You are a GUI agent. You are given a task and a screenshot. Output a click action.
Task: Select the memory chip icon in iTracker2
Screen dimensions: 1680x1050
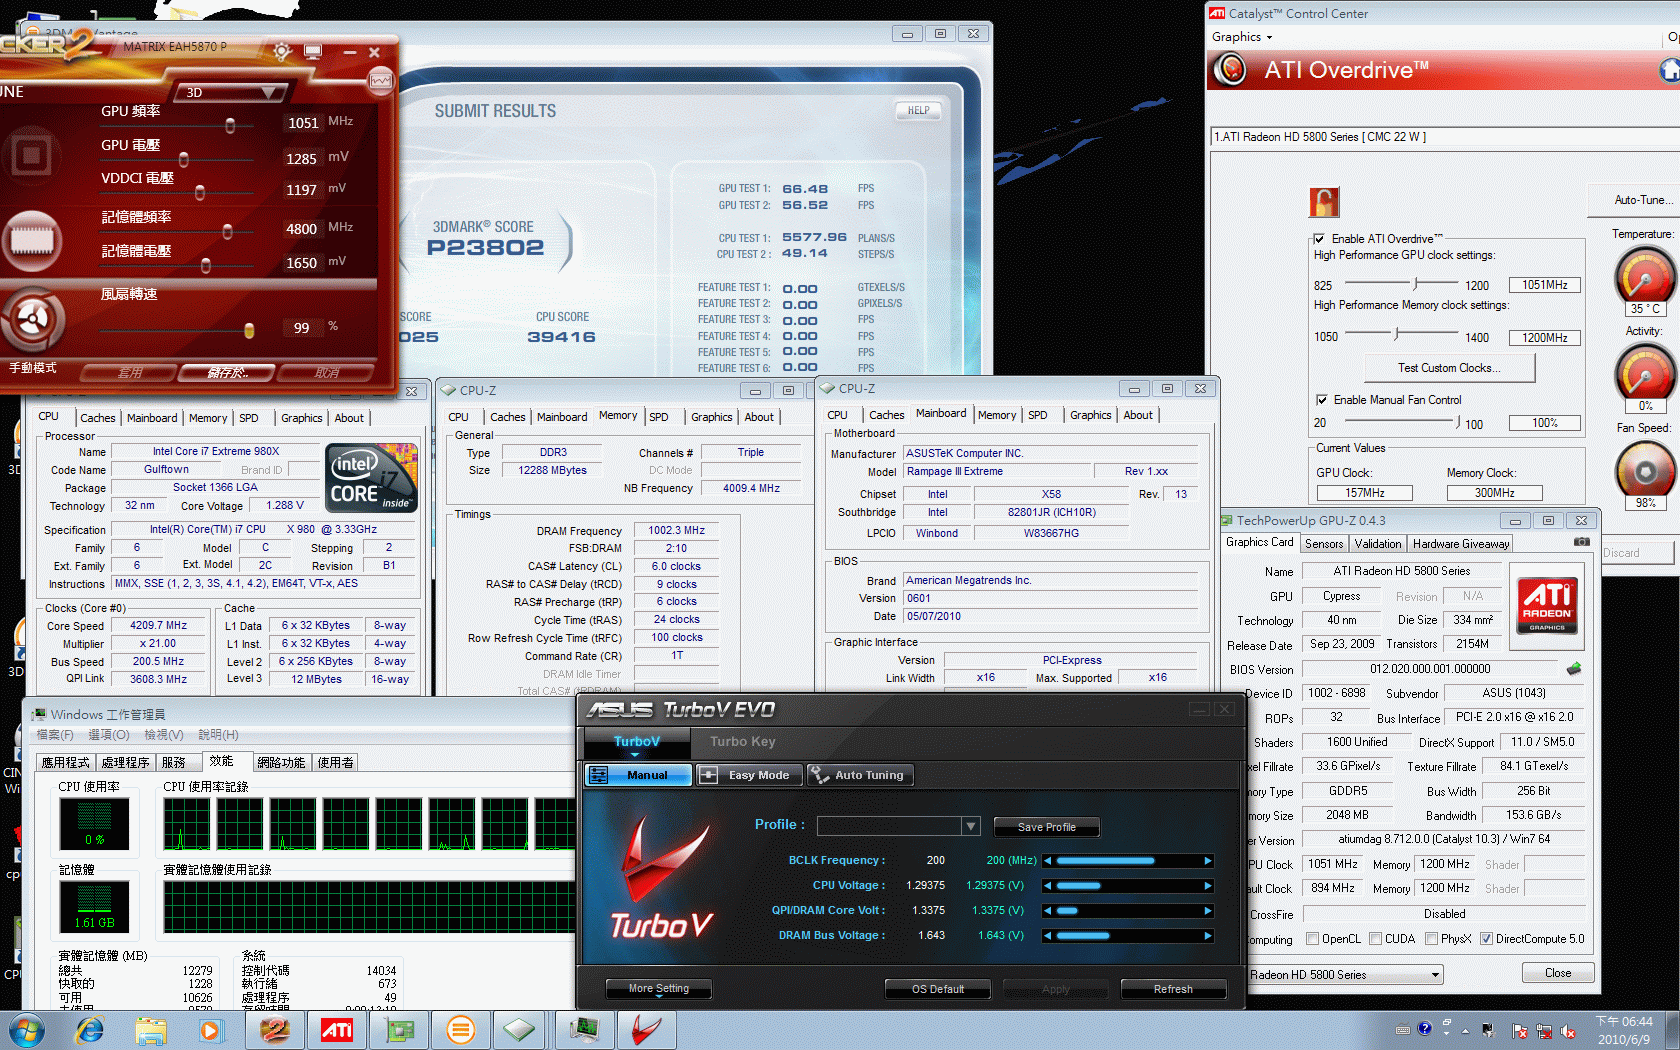32,240
